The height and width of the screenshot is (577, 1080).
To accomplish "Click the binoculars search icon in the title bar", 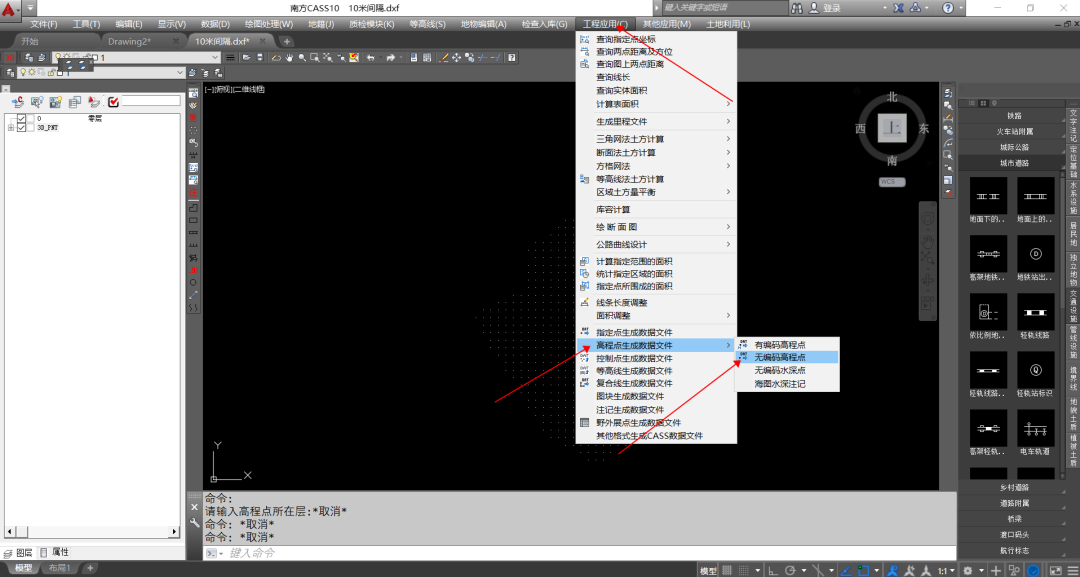I will 797,8.
